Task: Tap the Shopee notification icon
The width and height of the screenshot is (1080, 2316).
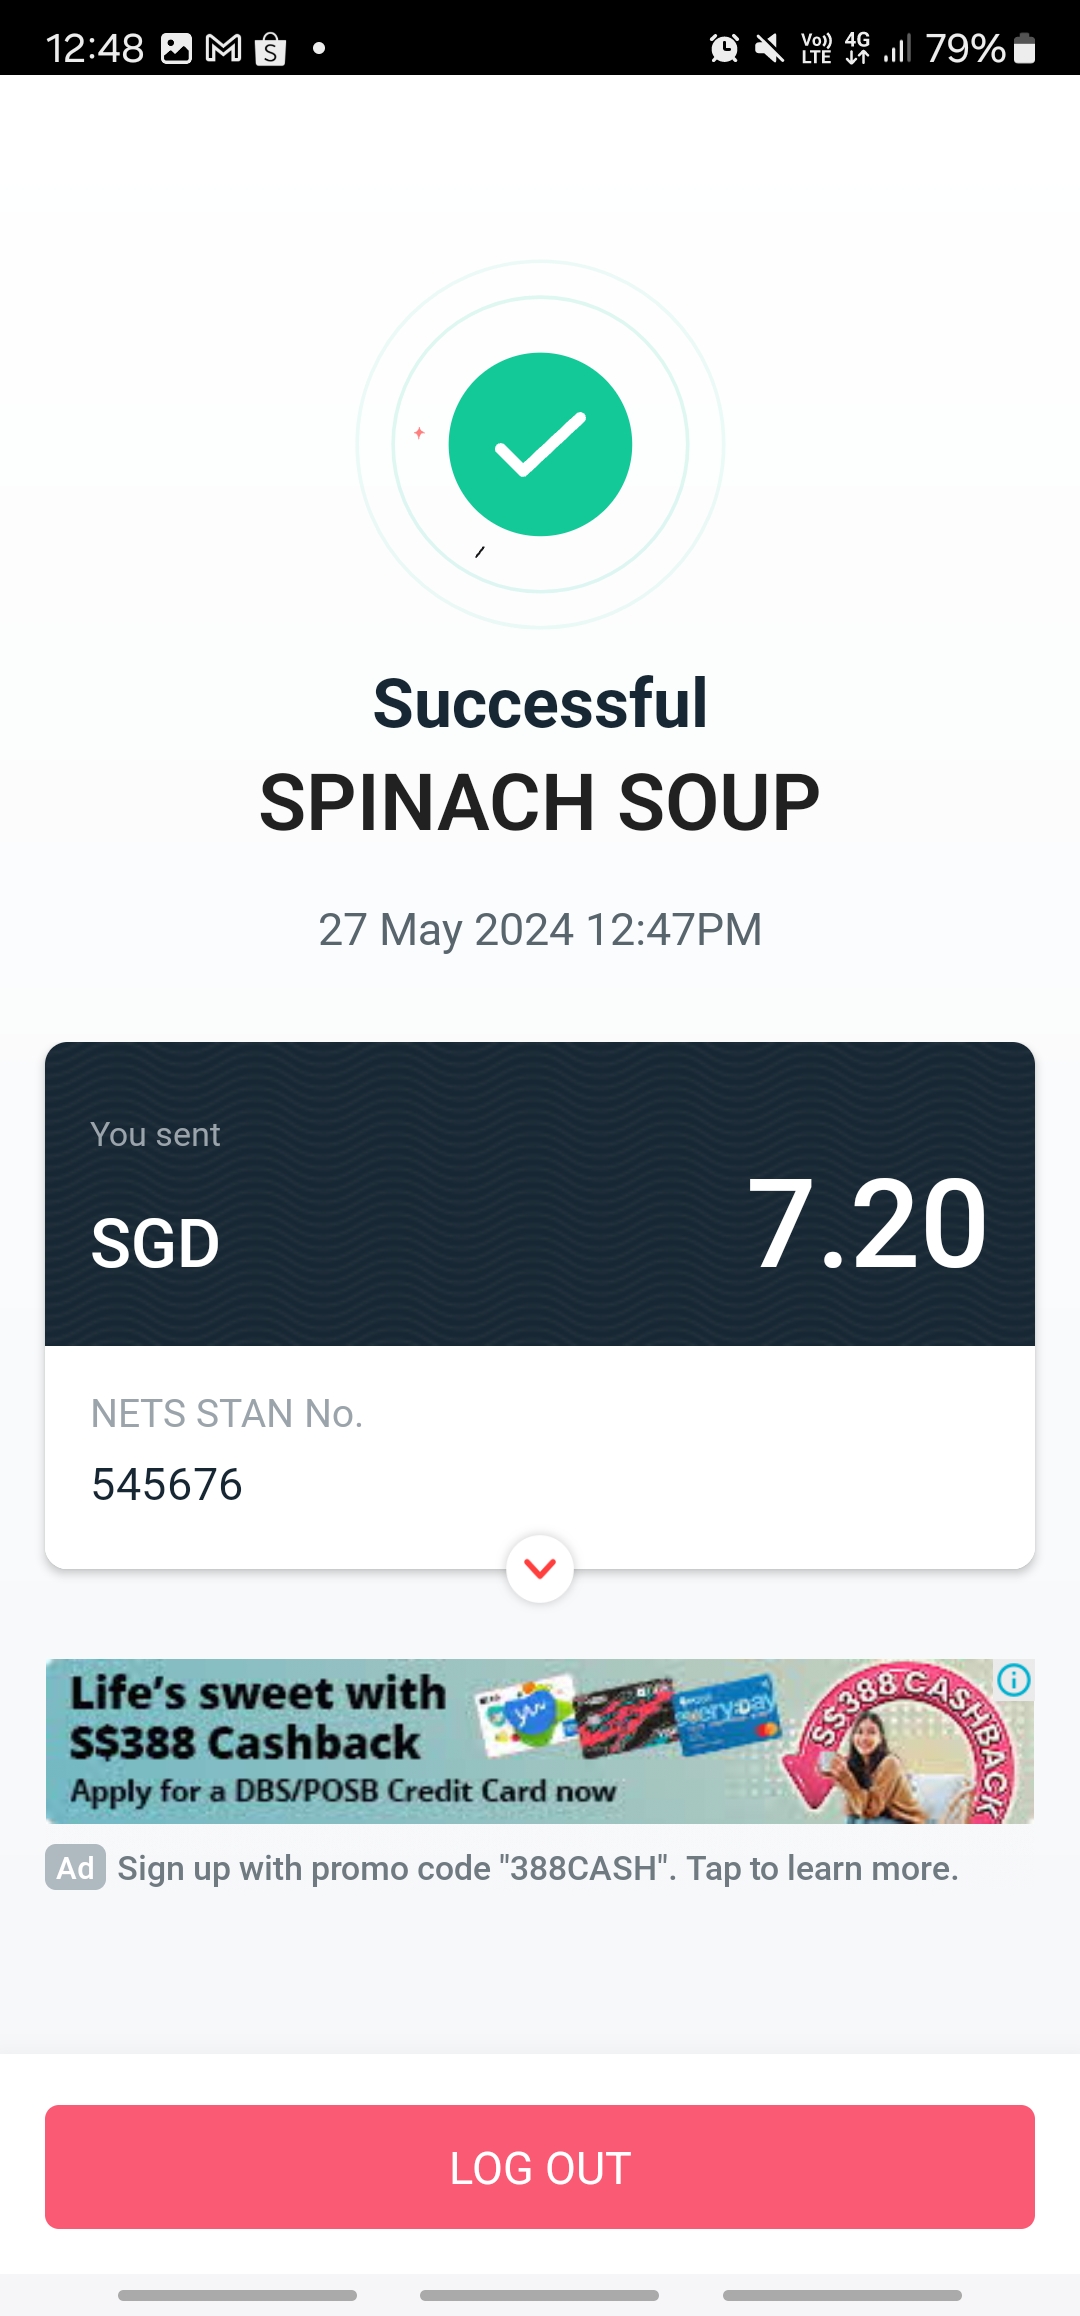Action: click(x=270, y=48)
